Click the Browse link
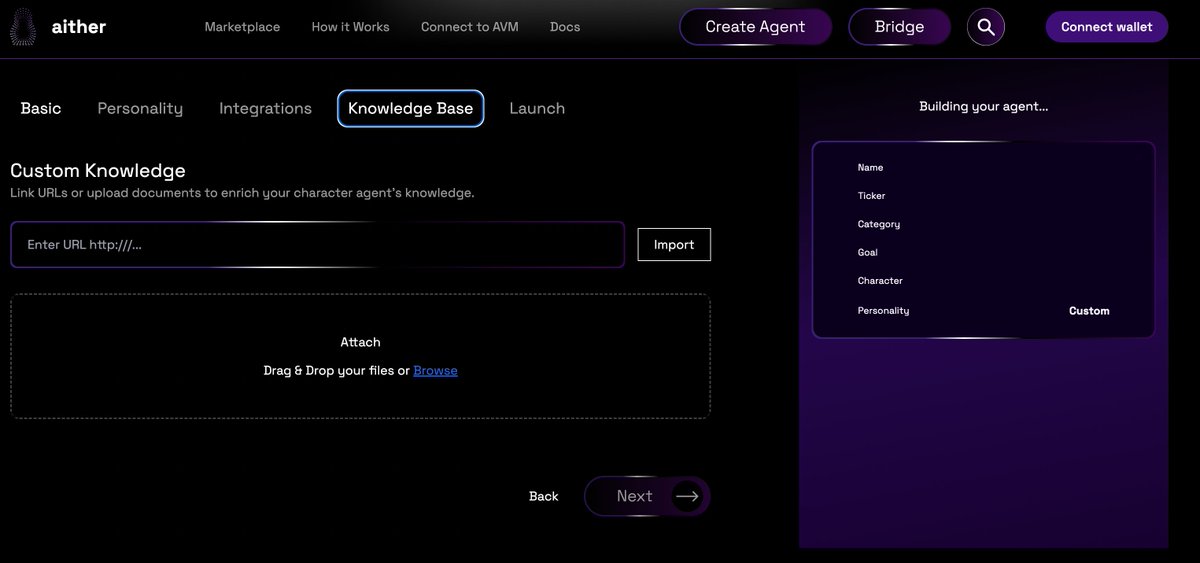The width and height of the screenshot is (1200, 563). coord(435,370)
